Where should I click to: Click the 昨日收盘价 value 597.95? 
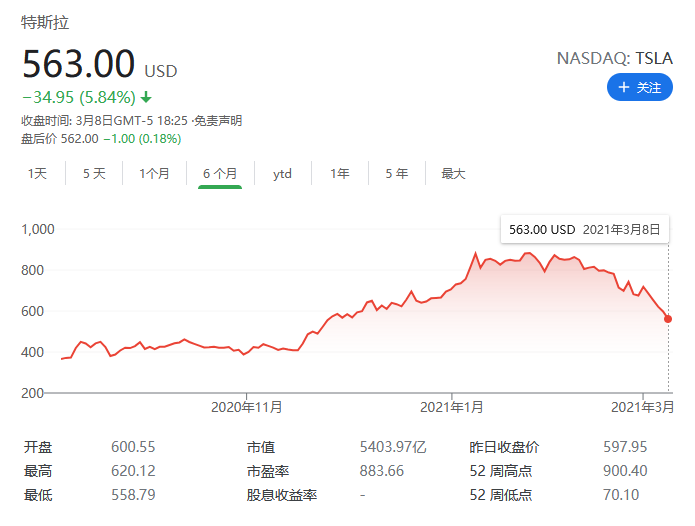[x=625, y=447]
